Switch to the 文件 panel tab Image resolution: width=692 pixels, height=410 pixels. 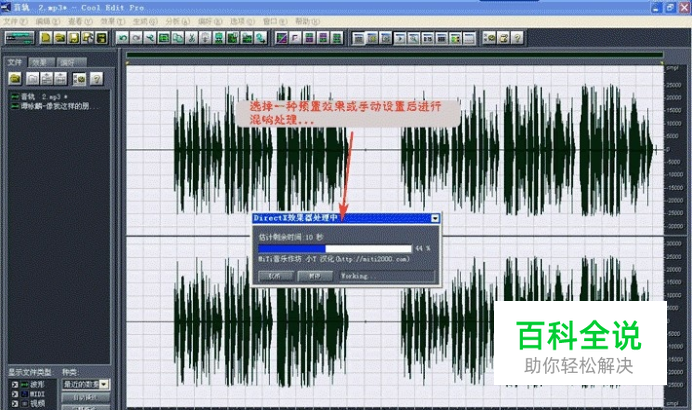coord(15,62)
